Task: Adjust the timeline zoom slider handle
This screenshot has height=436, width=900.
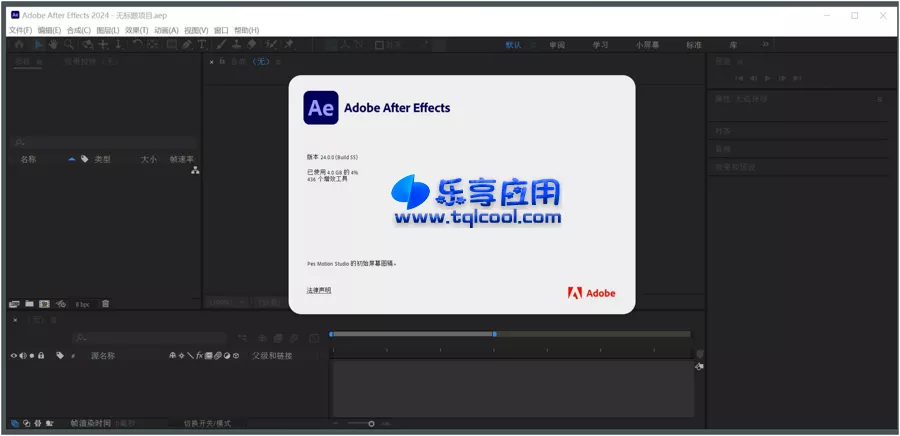Action: point(371,424)
